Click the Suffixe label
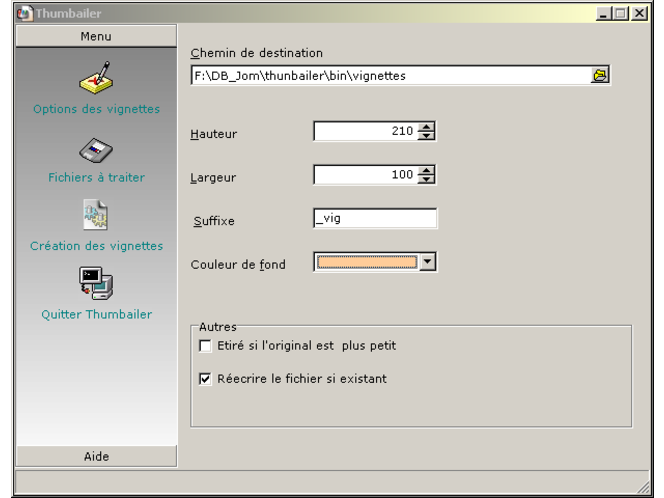Viewport: 664px width, 498px height. click(214, 221)
